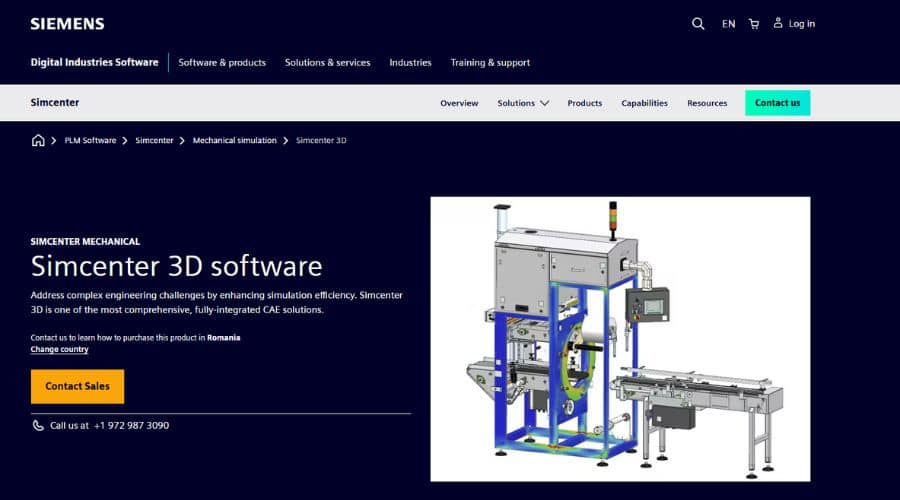Click Log in link

(x=802, y=24)
